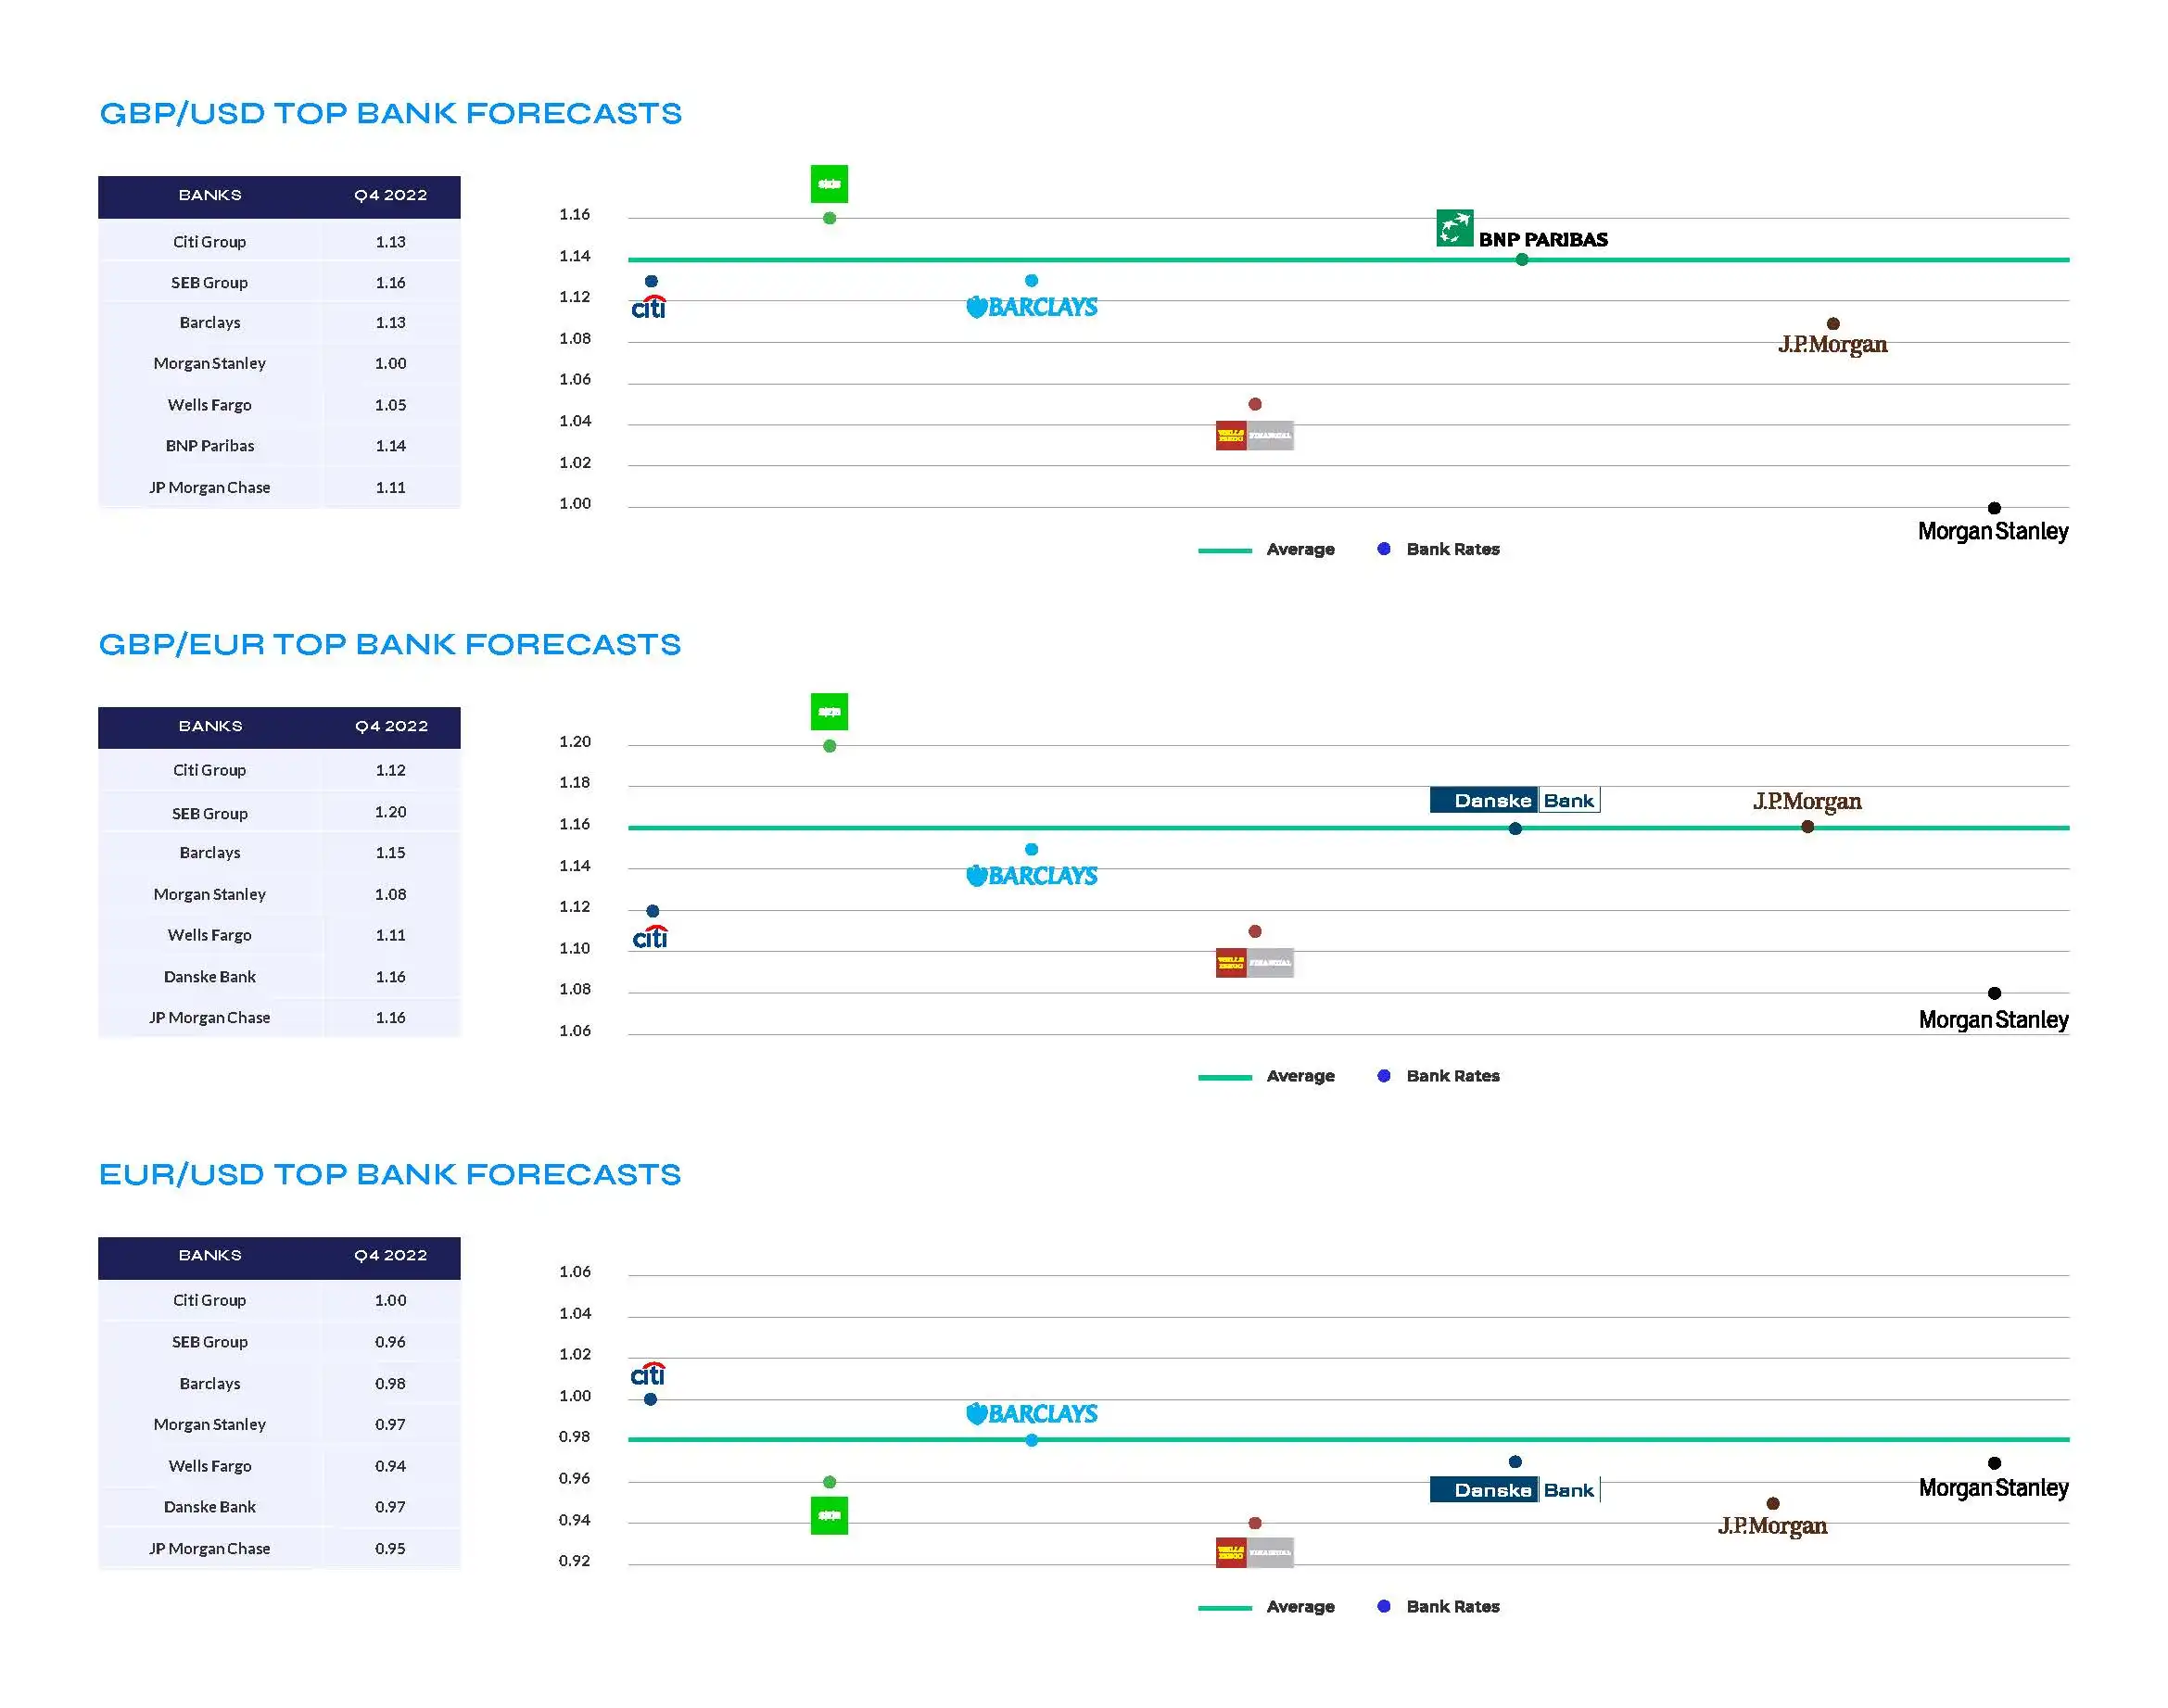
Task: Click the Danske Bank logo in EUR/USD chart
Action: click(1515, 1490)
